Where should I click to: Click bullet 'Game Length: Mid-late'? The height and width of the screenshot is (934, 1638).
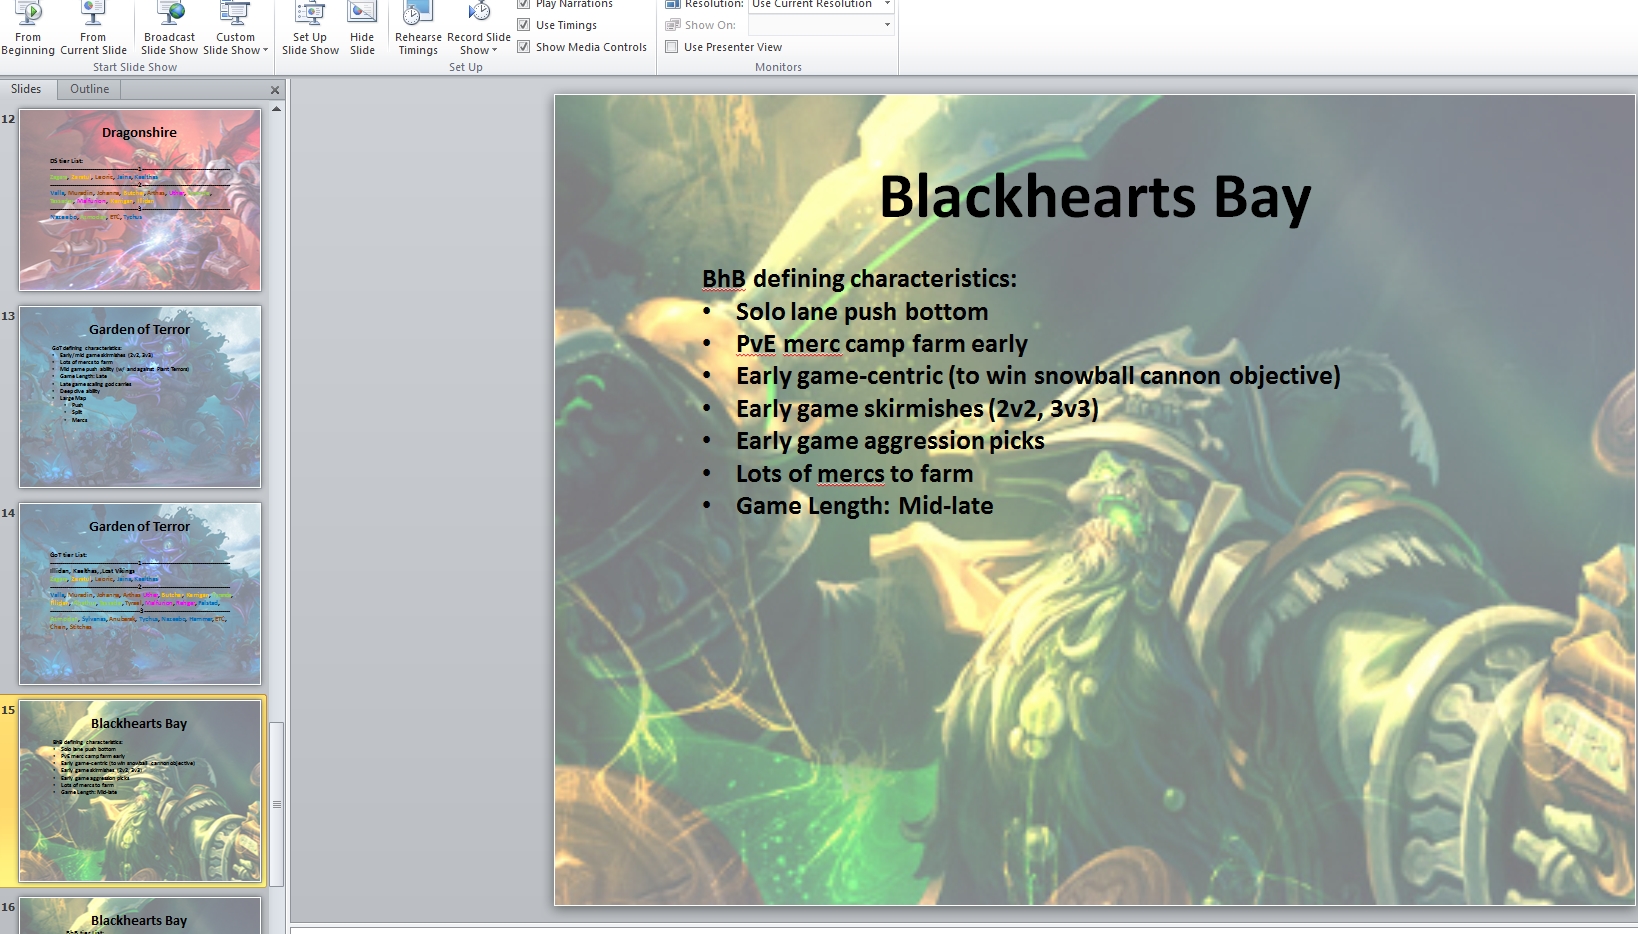point(865,506)
